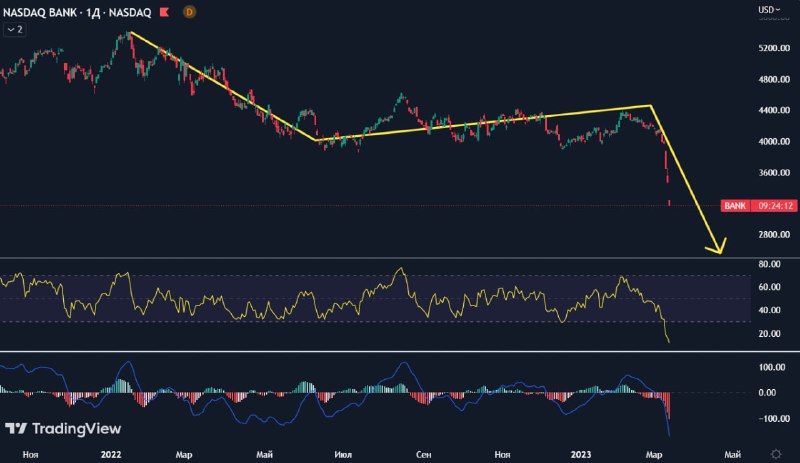Expand the collapsed indicators legend showing 2
800x463 pixels.
coord(15,30)
